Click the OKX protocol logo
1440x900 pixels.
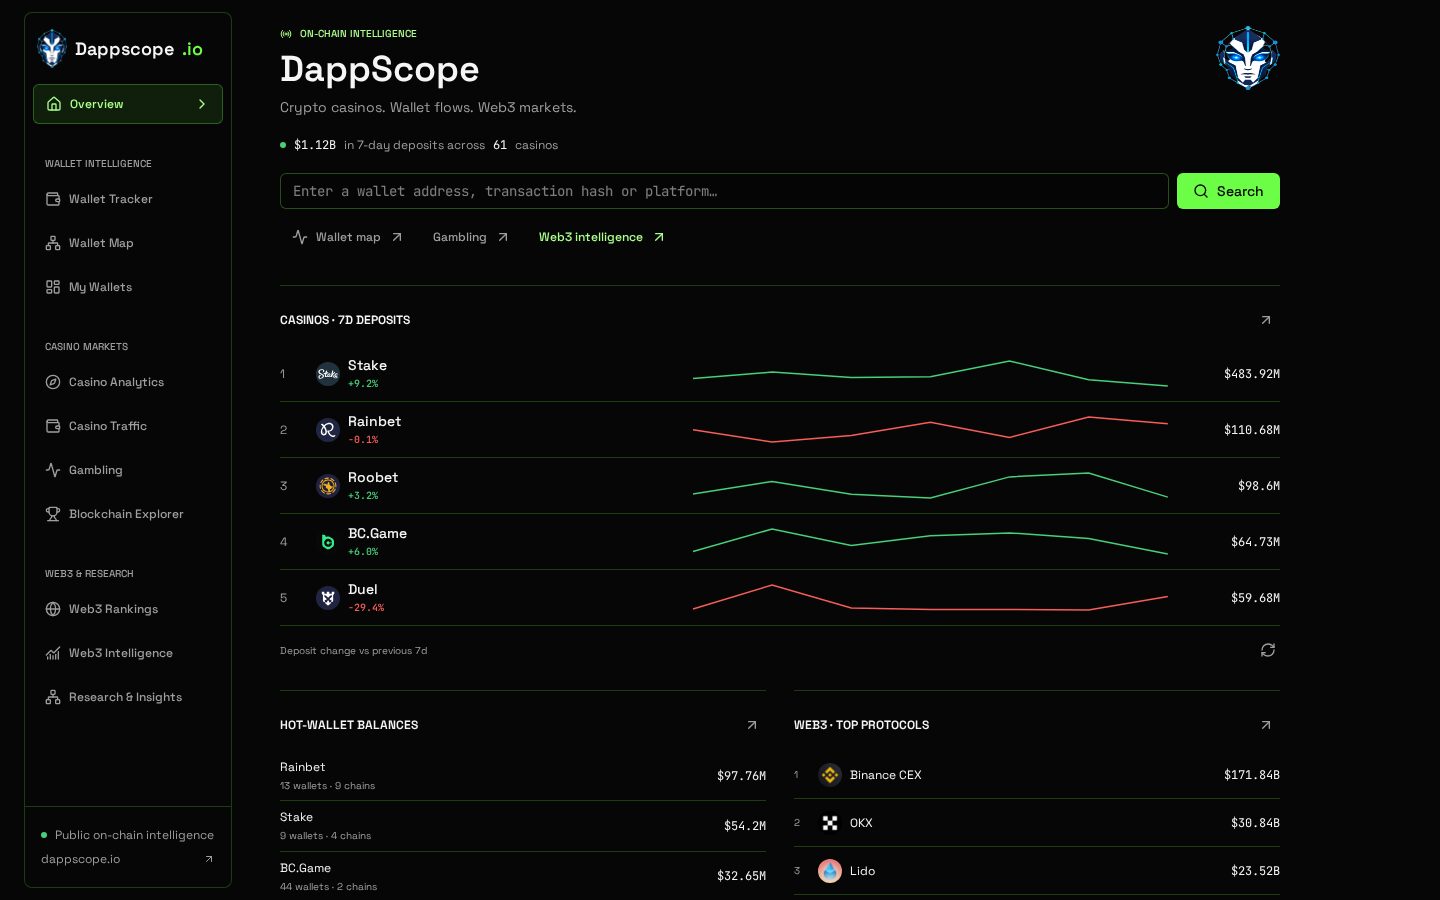click(830, 823)
